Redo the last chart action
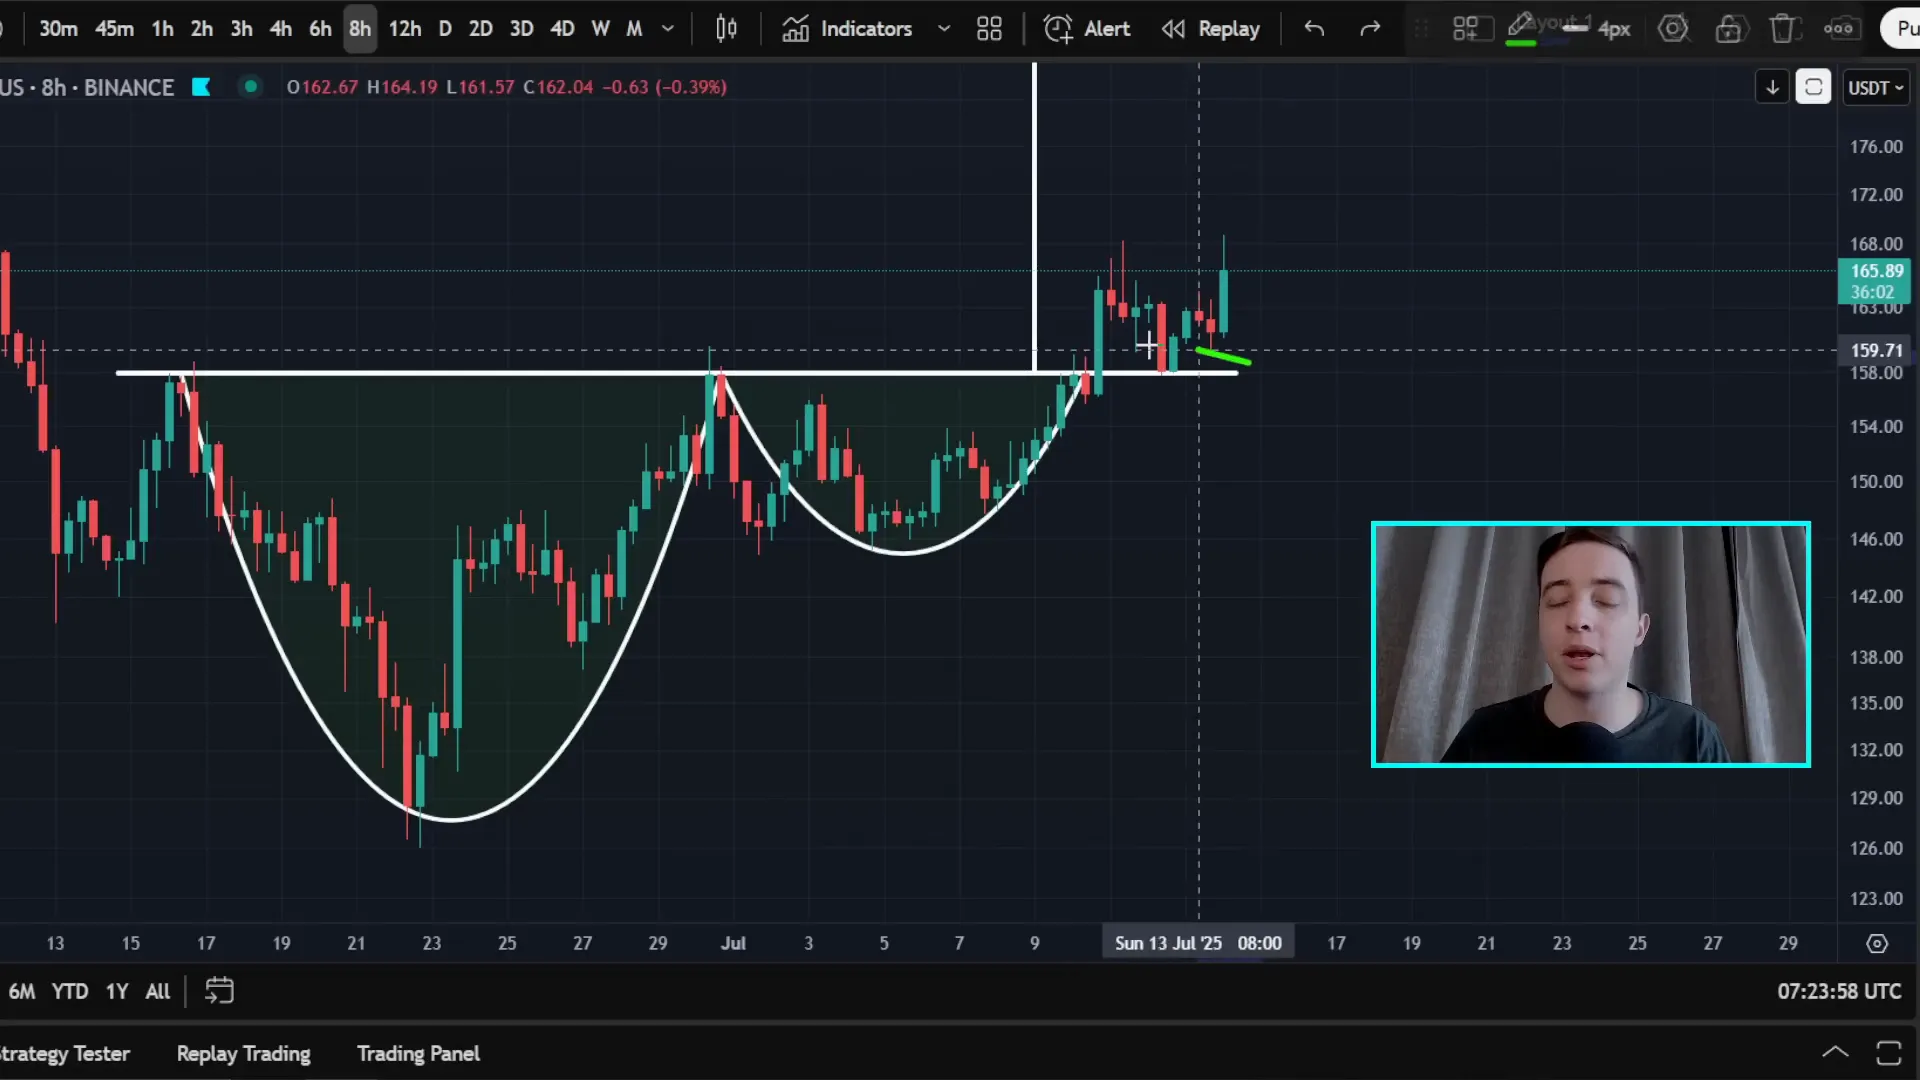 (x=1370, y=29)
